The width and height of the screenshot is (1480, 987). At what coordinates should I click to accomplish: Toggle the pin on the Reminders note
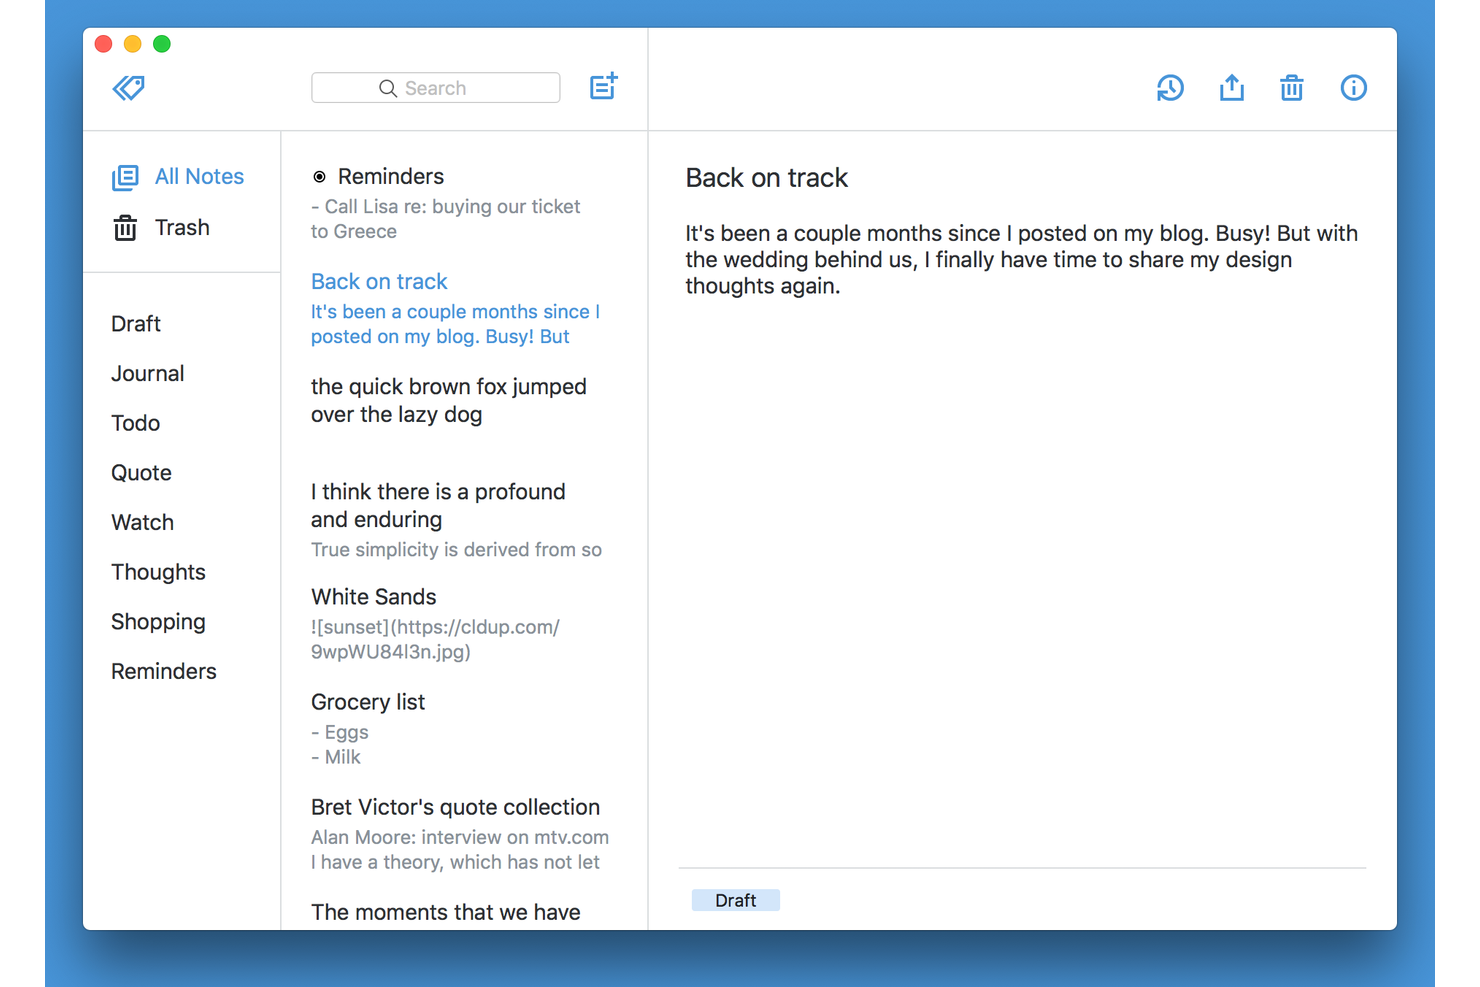click(x=319, y=176)
